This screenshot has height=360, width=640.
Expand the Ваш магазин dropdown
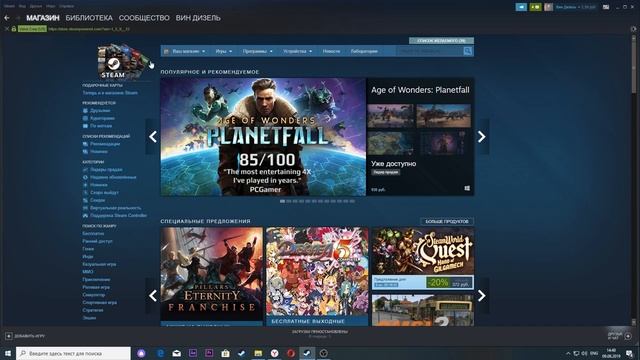click(188, 51)
